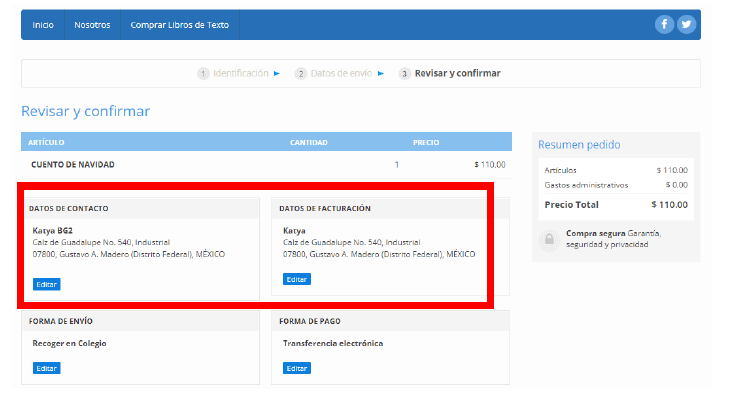Open the Nosotros menu item
Screen dimensions: 738x396
pos(92,25)
